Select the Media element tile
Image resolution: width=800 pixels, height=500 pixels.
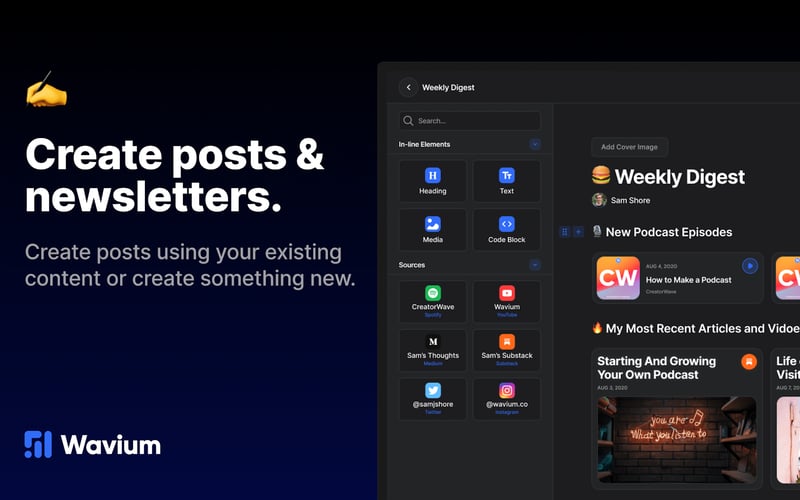(433, 230)
